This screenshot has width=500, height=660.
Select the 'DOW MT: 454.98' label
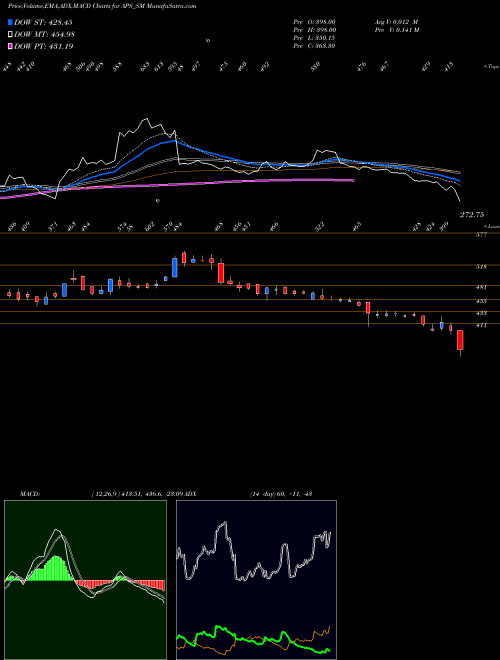(x=44, y=34)
